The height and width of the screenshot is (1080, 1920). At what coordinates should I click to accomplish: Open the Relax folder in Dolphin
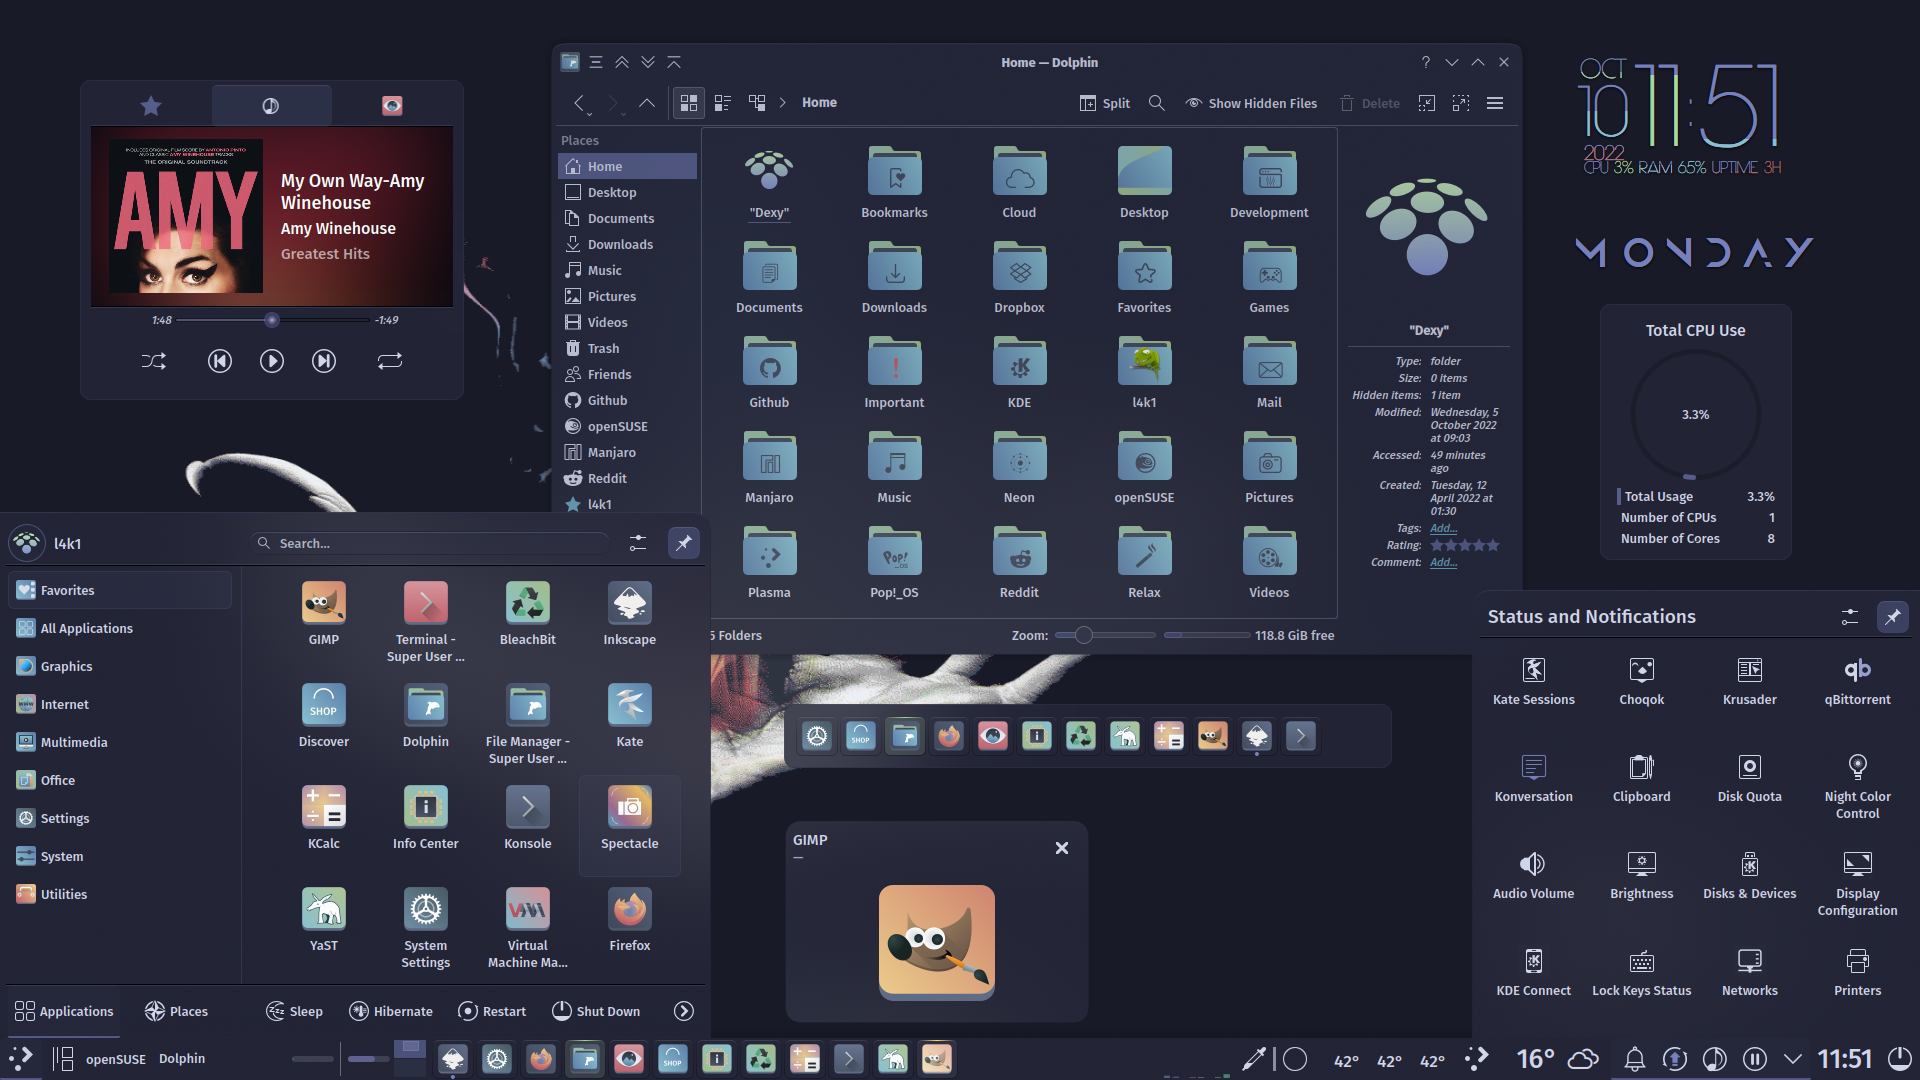(1144, 564)
